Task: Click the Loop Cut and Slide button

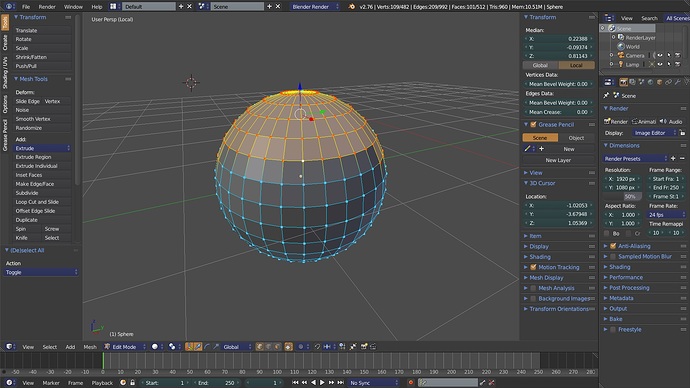Action: [42, 202]
